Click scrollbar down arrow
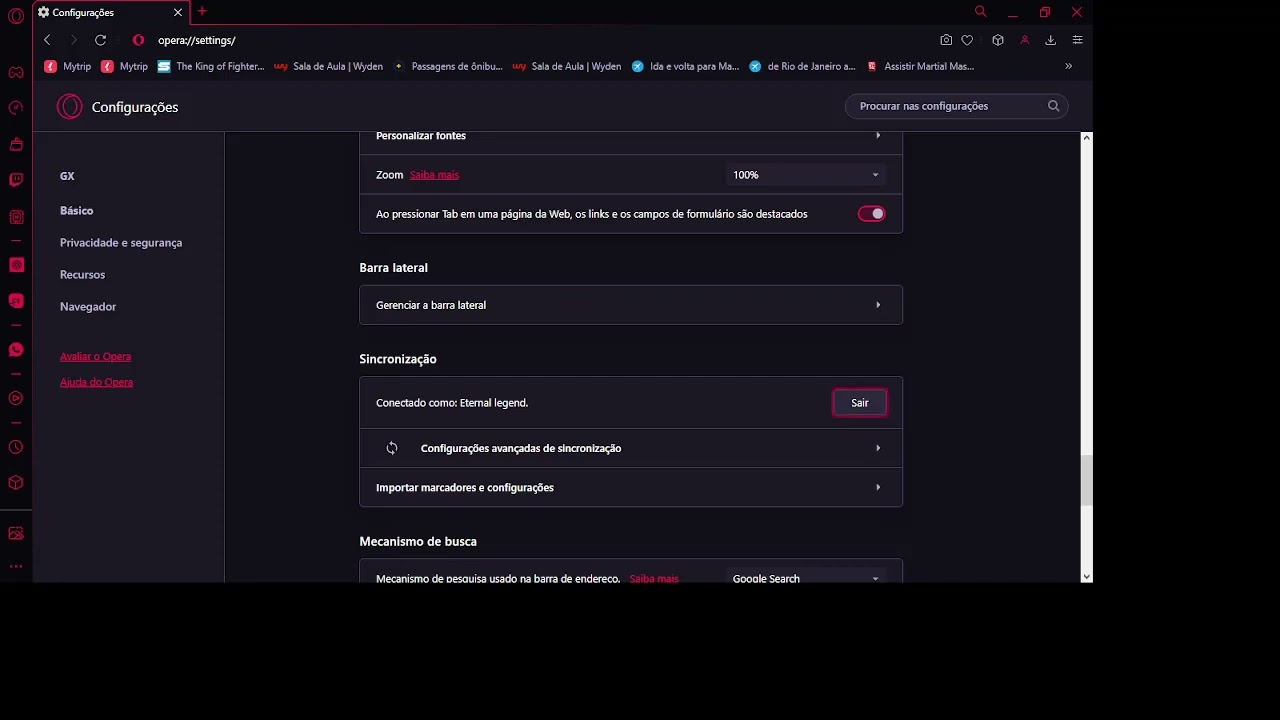 [x=1087, y=577]
